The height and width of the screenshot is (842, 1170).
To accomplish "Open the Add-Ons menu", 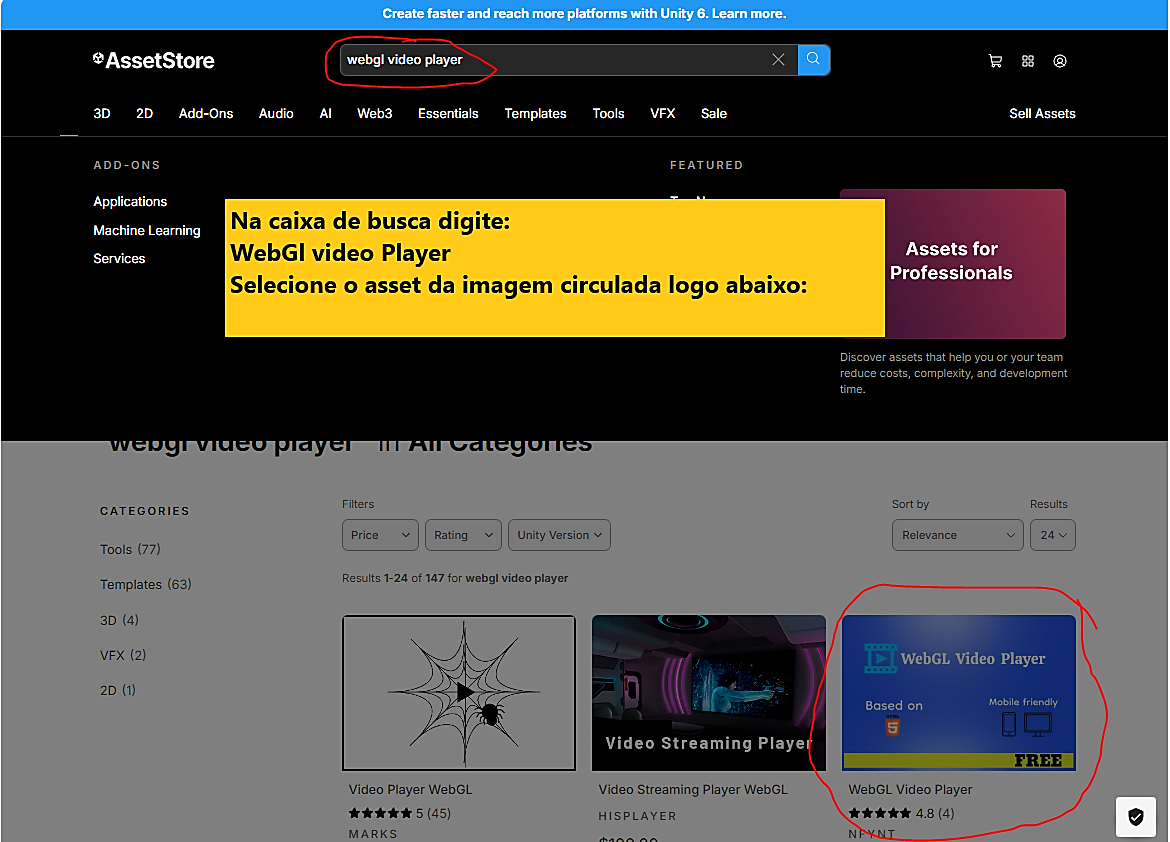I will tap(206, 113).
